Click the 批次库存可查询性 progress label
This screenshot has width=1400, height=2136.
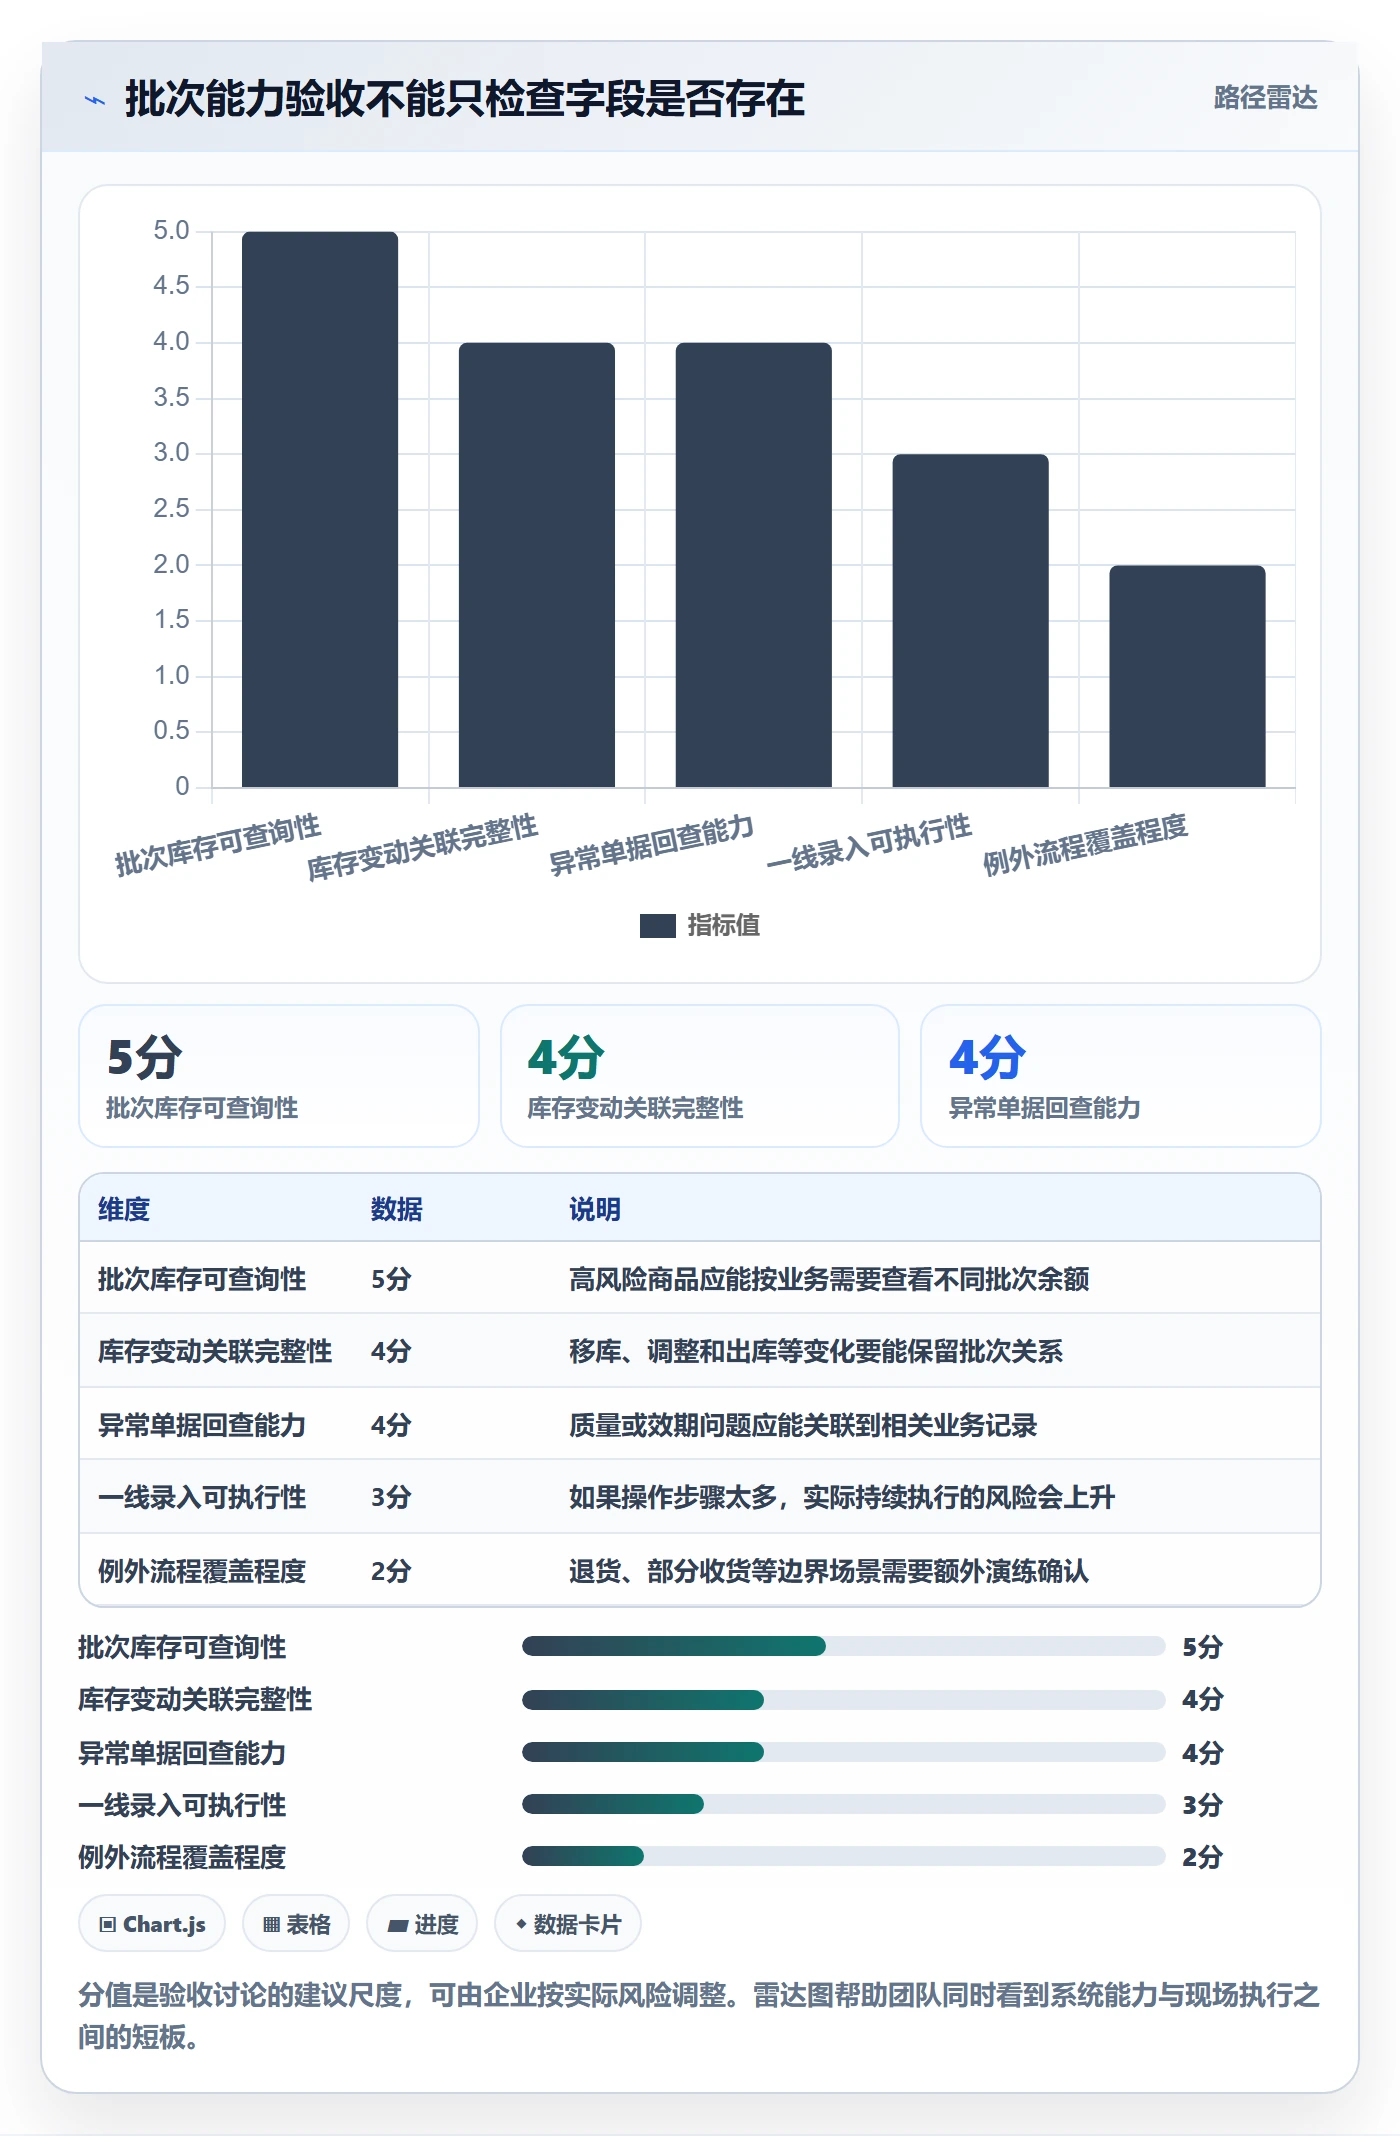[182, 1647]
